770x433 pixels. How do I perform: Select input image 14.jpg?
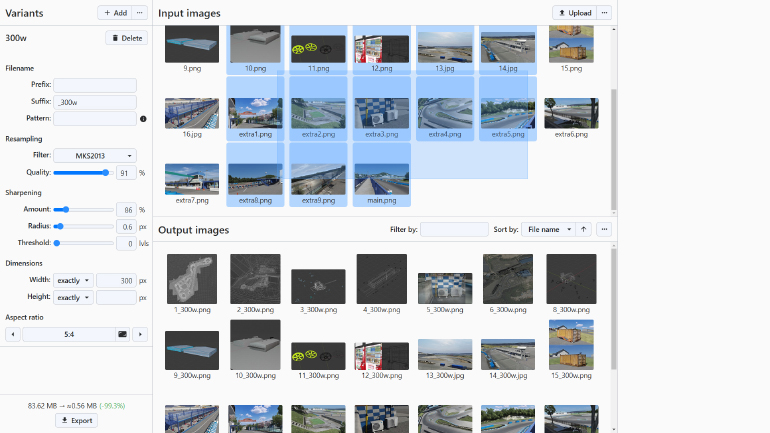508,49
